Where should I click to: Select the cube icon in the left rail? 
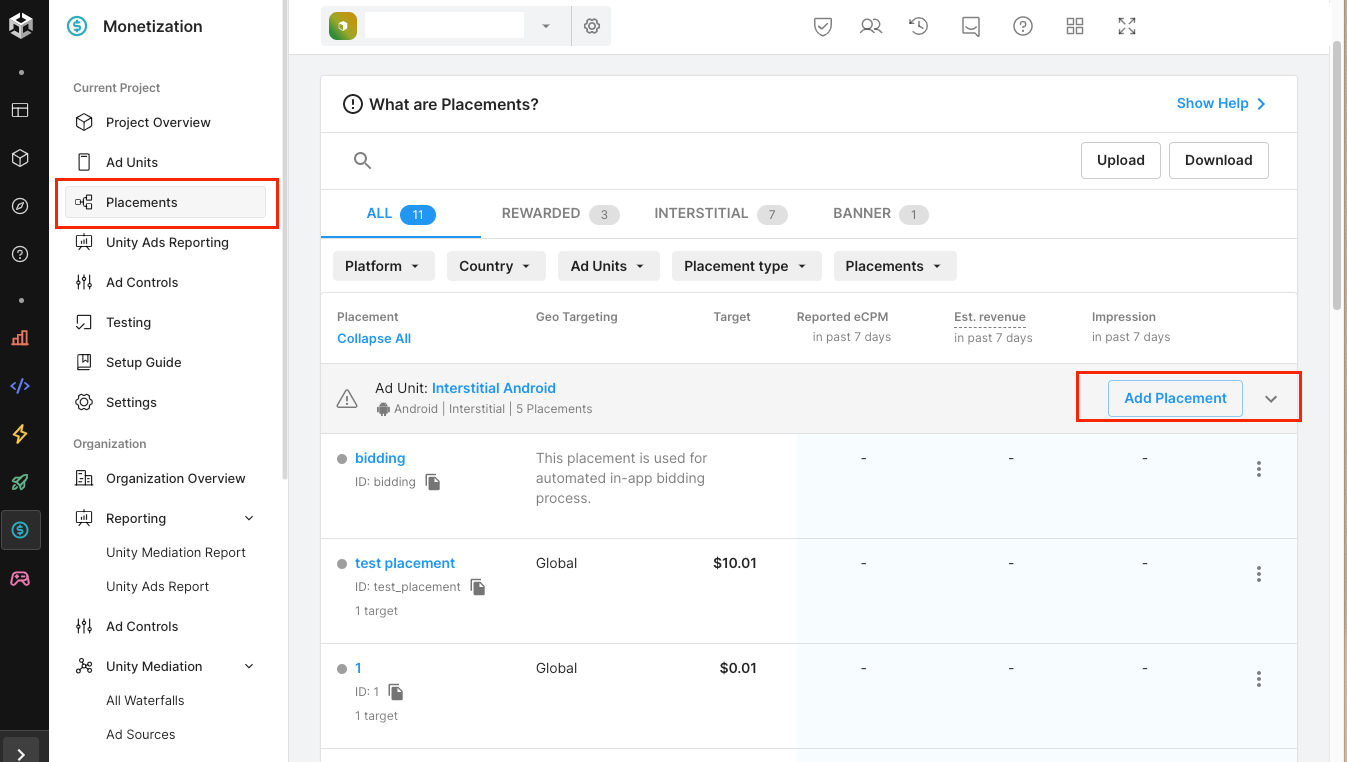20,158
